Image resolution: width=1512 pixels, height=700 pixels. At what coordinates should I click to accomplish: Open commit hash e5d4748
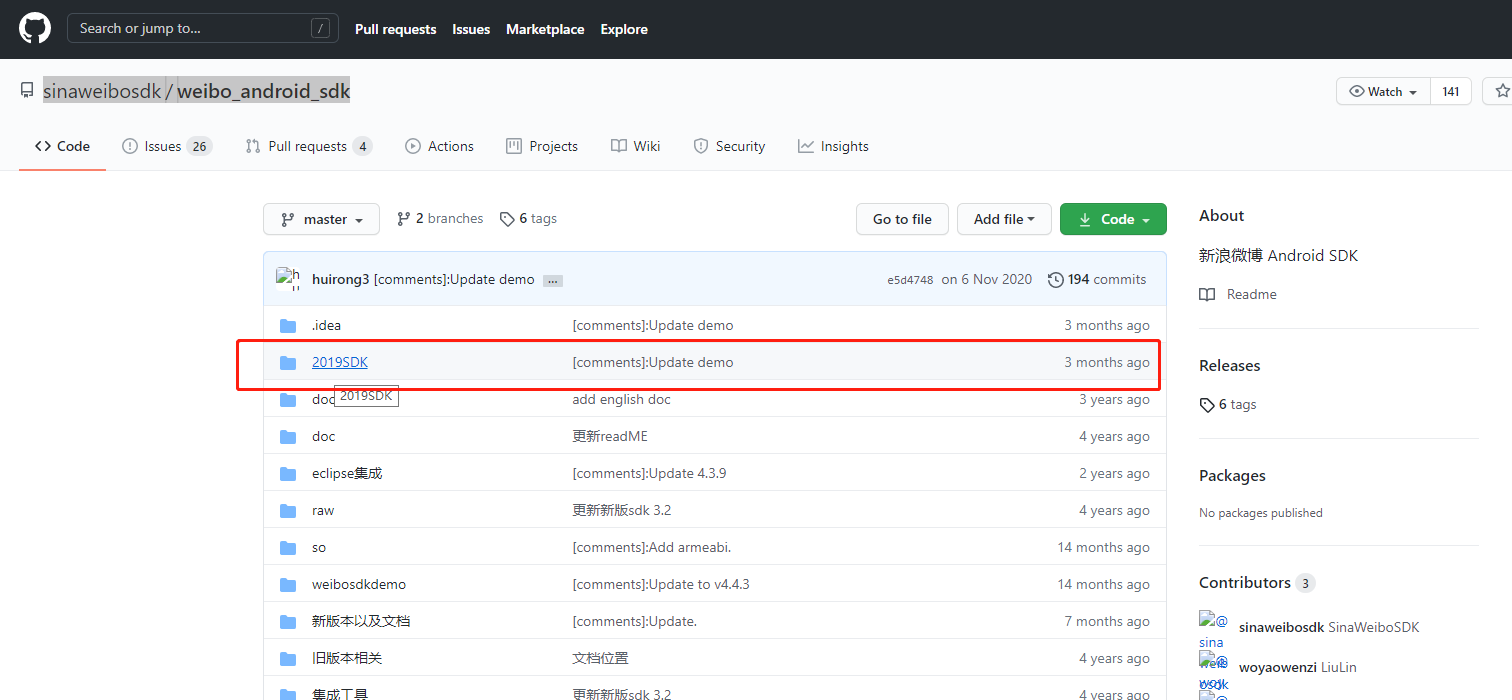point(910,280)
